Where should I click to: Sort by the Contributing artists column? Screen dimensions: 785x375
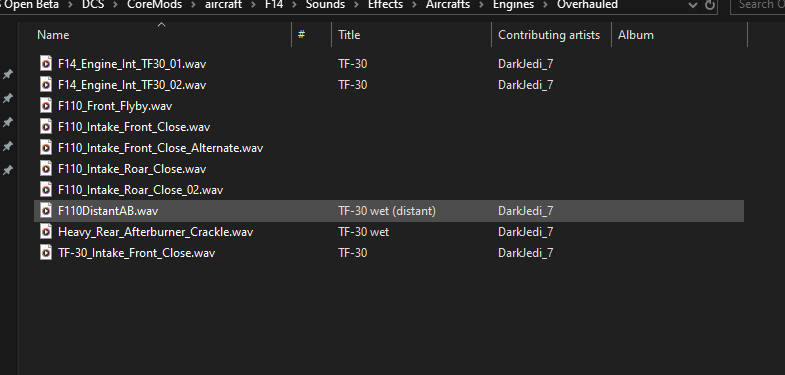pos(551,35)
